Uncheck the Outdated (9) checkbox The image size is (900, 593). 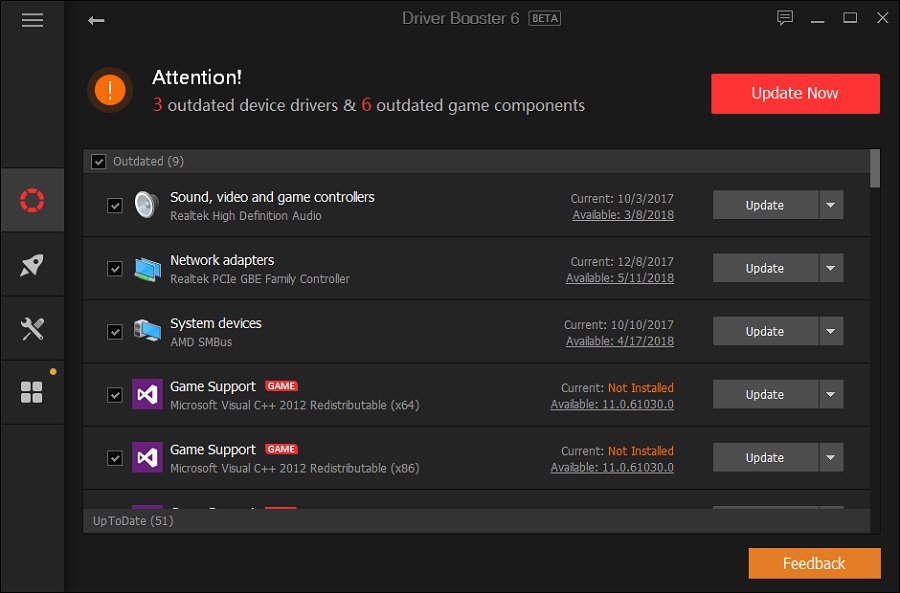point(99,161)
